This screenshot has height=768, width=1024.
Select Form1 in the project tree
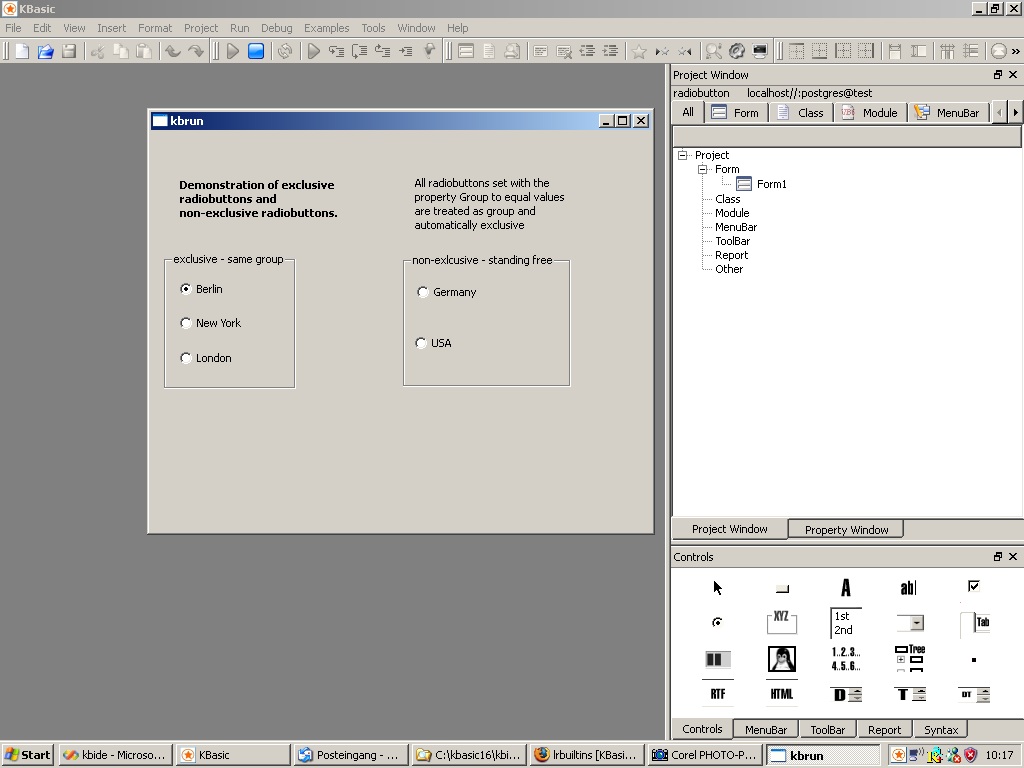coord(770,184)
